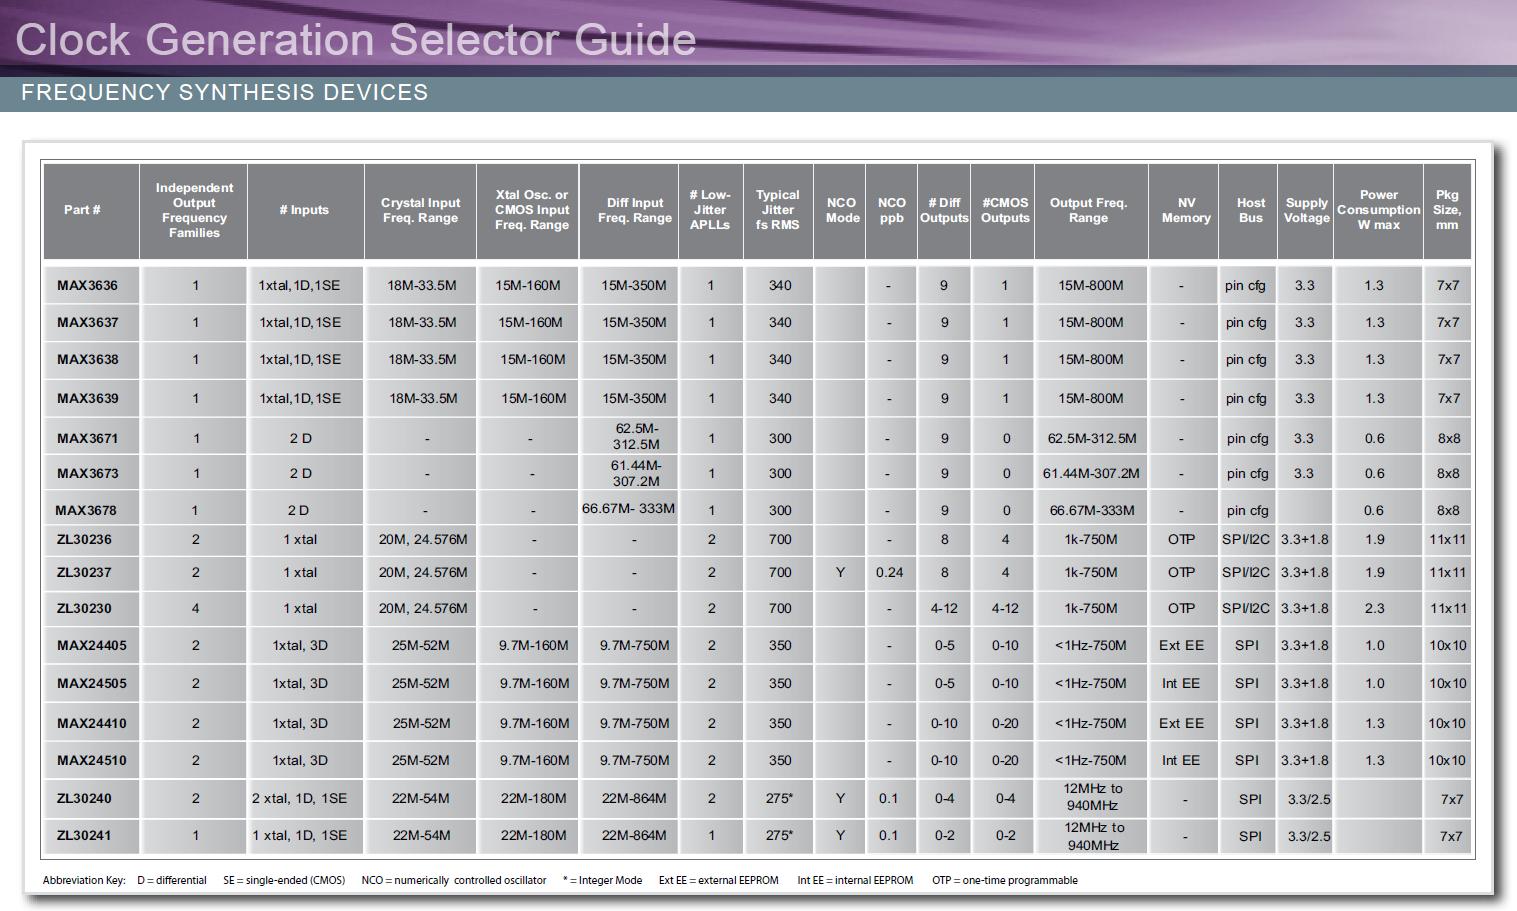Select the 'Abbreviation Key:' label
The height and width of the screenshot is (911, 1517).
coord(84,880)
